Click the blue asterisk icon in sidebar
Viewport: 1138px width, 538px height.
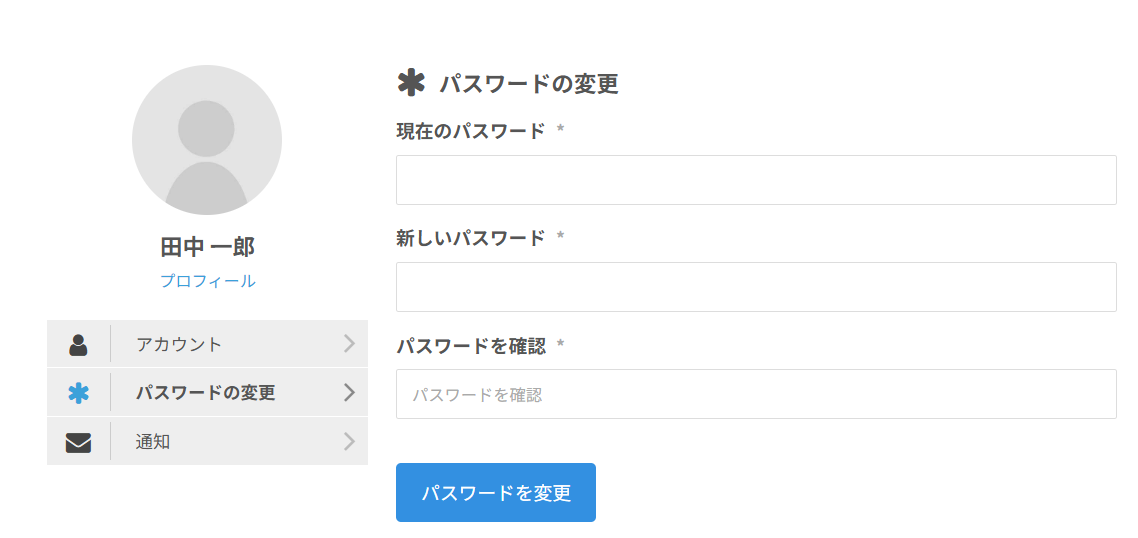78,393
